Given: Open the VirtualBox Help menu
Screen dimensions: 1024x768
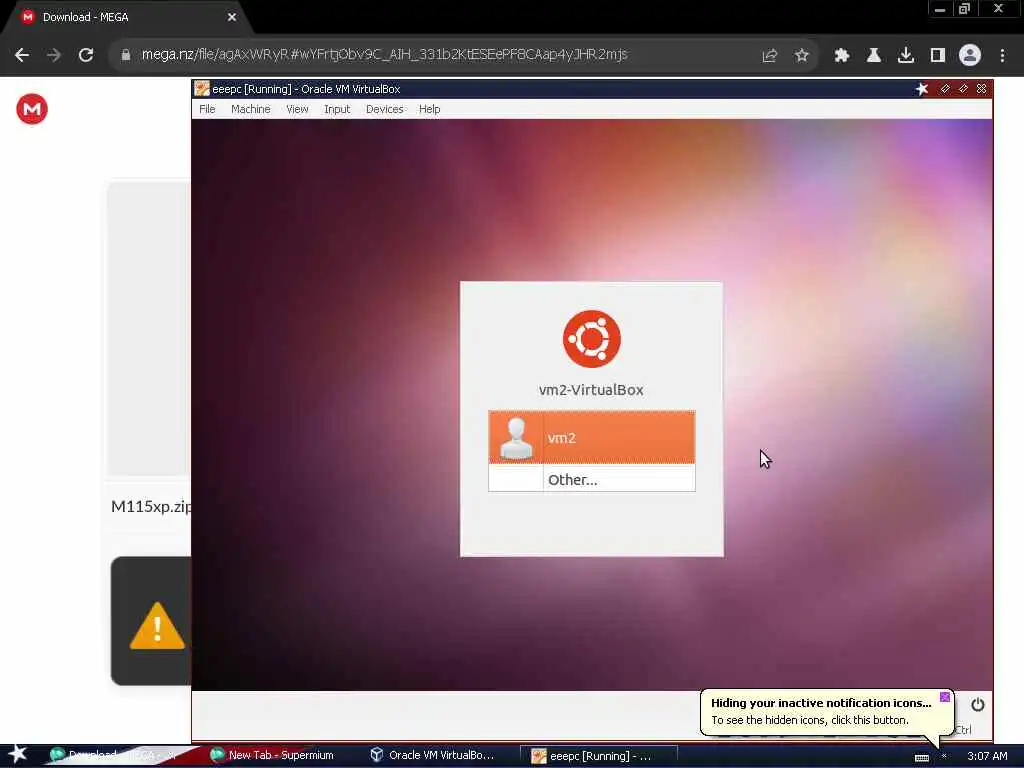Looking at the screenshot, I should [x=429, y=109].
